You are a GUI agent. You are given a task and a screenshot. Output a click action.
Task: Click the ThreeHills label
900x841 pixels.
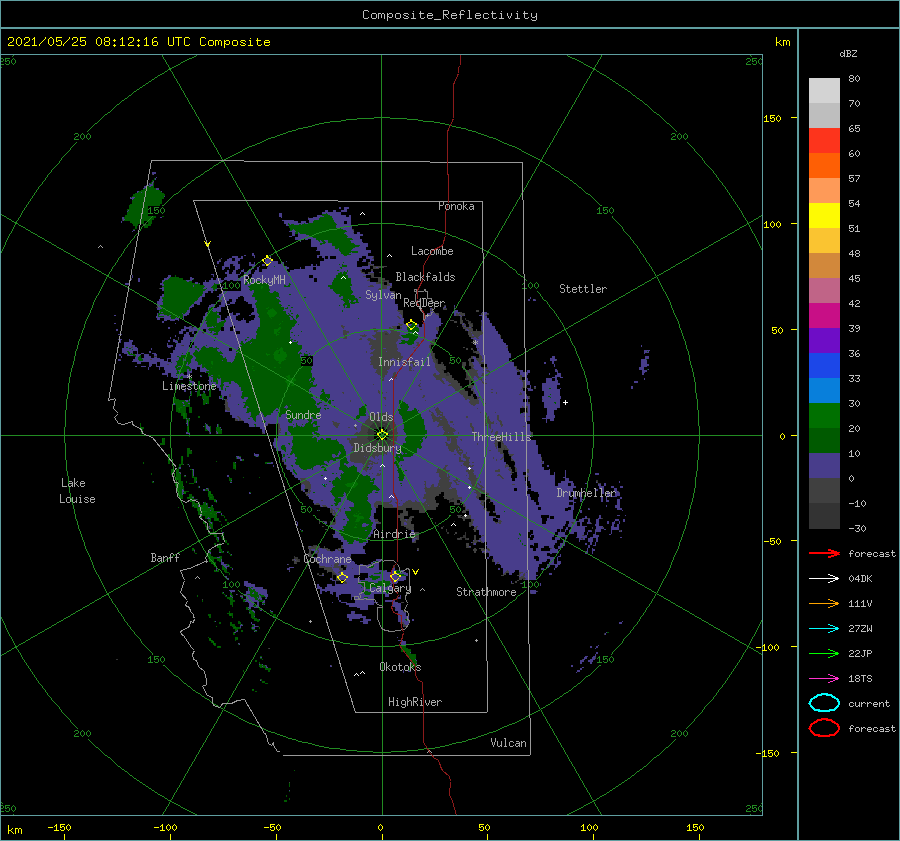[x=502, y=437]
